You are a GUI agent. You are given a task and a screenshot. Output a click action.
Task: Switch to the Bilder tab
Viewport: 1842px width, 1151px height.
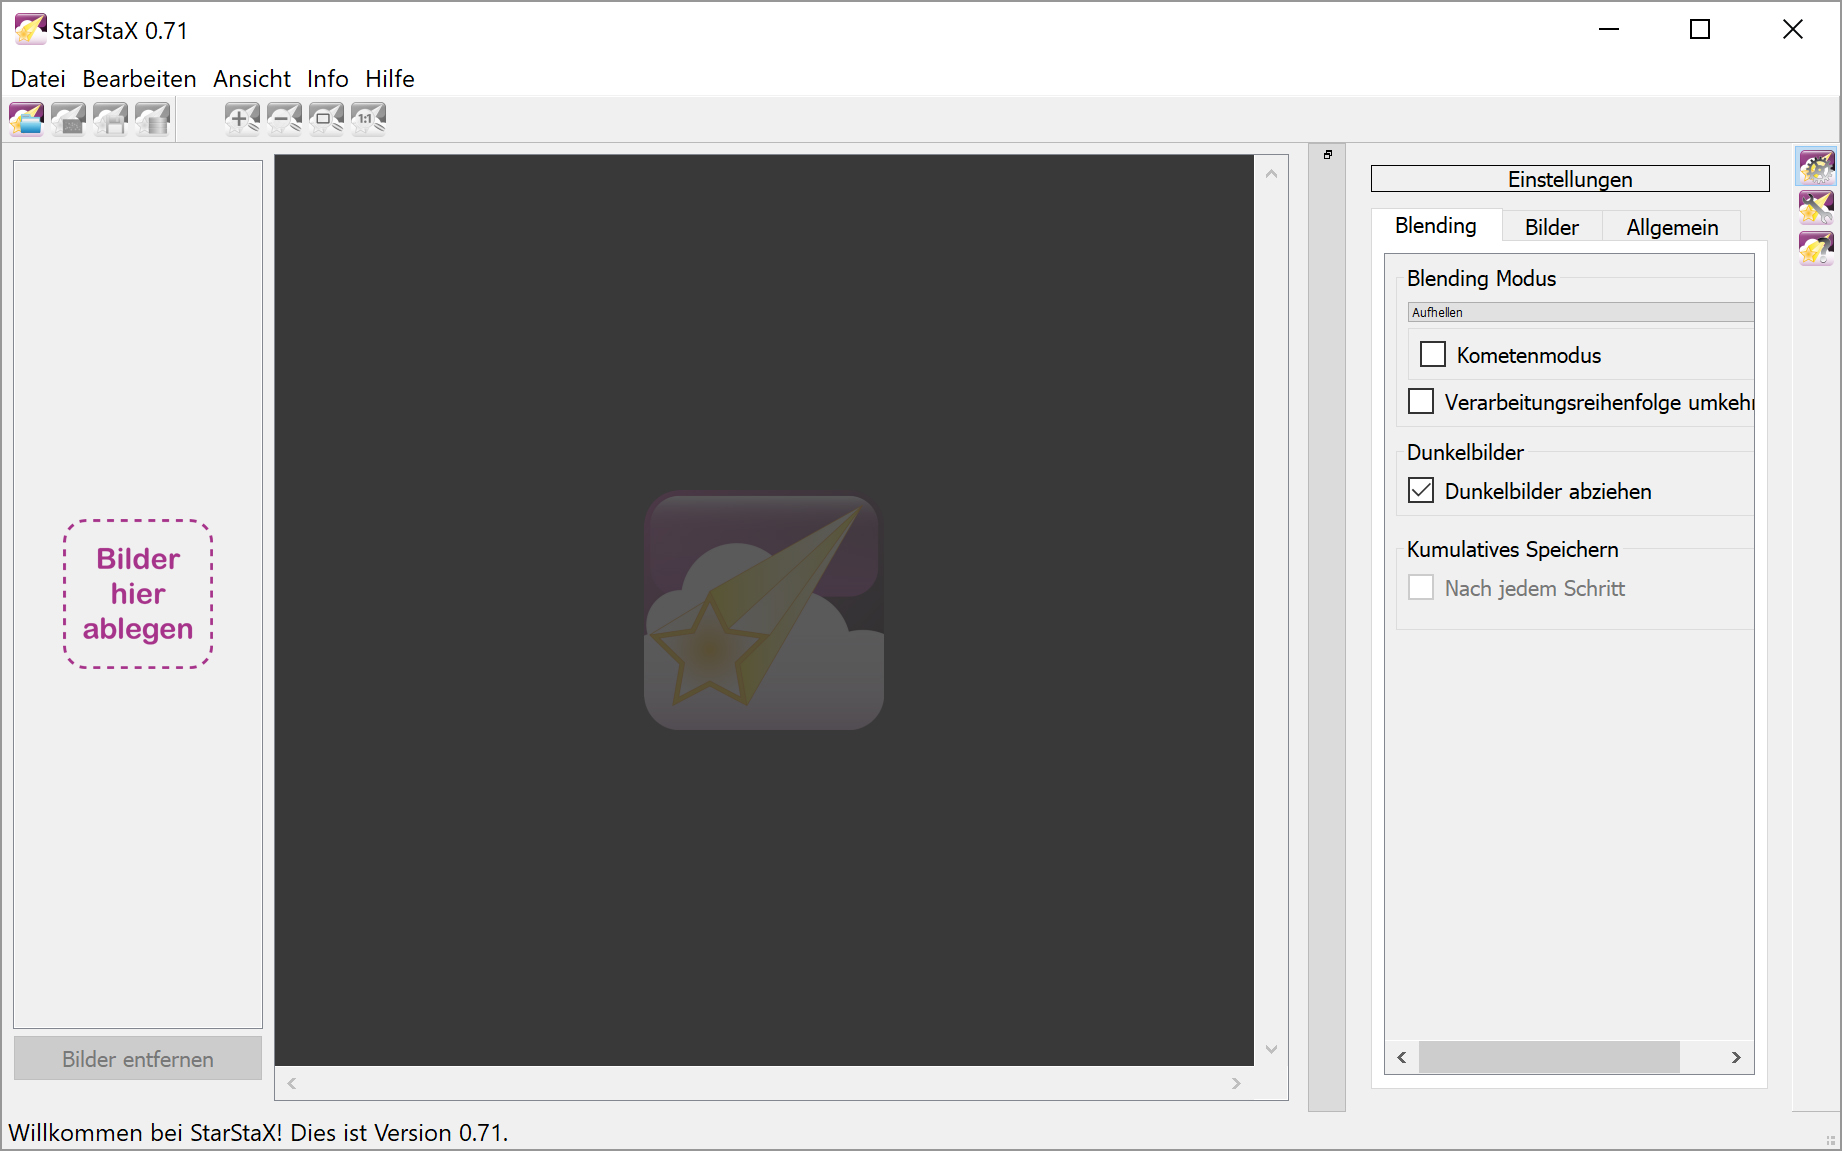click(x=1551, y=227)
